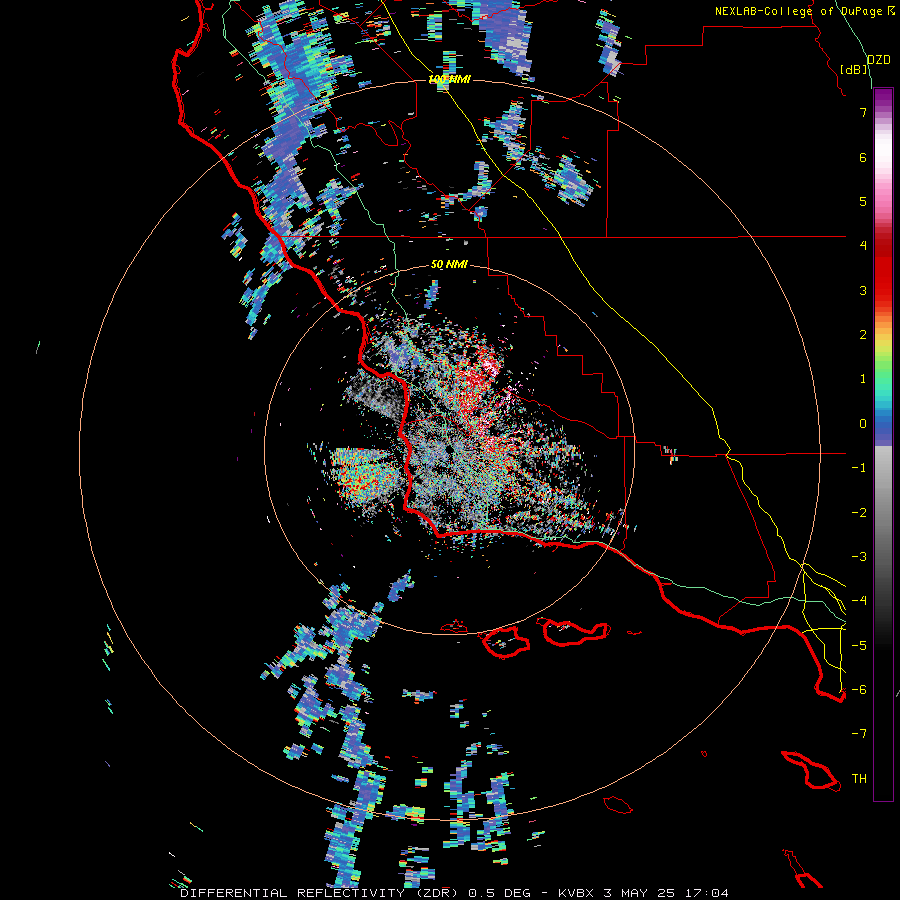Screen dimensions: 900x900
Task: Click the 6 value on color scale
Action: pos(863,157)
